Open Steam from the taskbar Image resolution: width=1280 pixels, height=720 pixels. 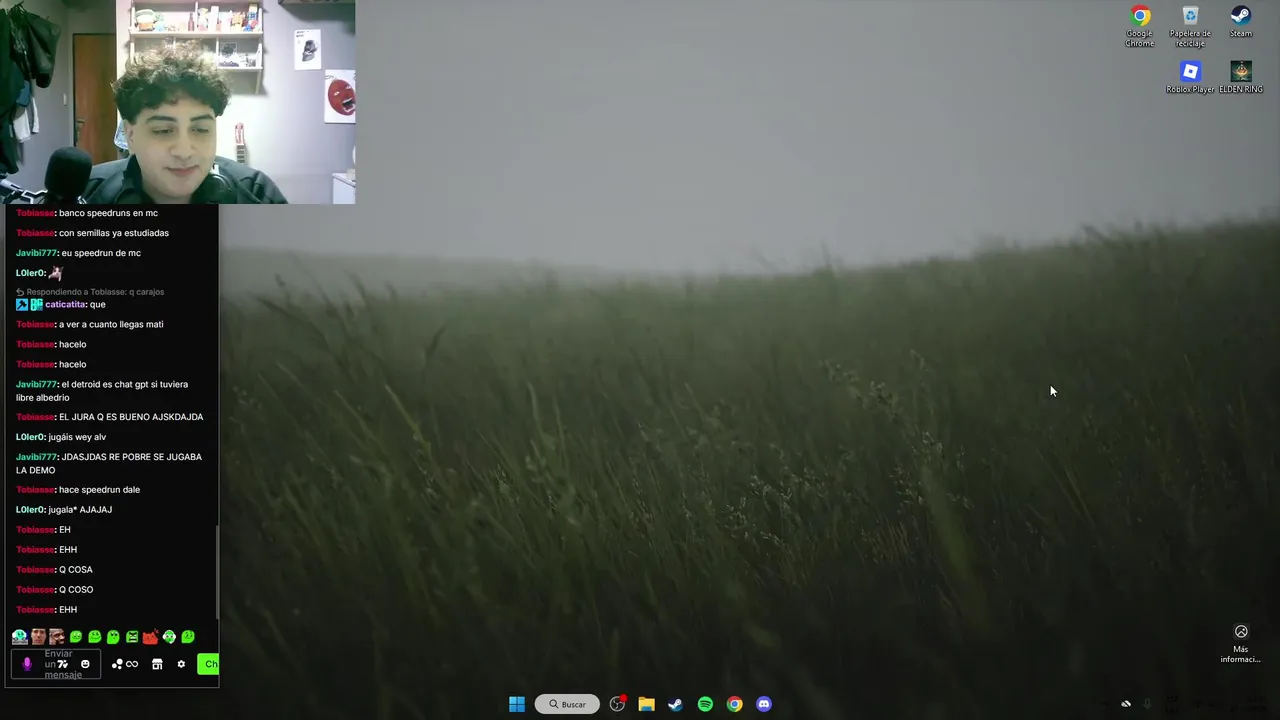pyautogui.click(x=676, y=704)
